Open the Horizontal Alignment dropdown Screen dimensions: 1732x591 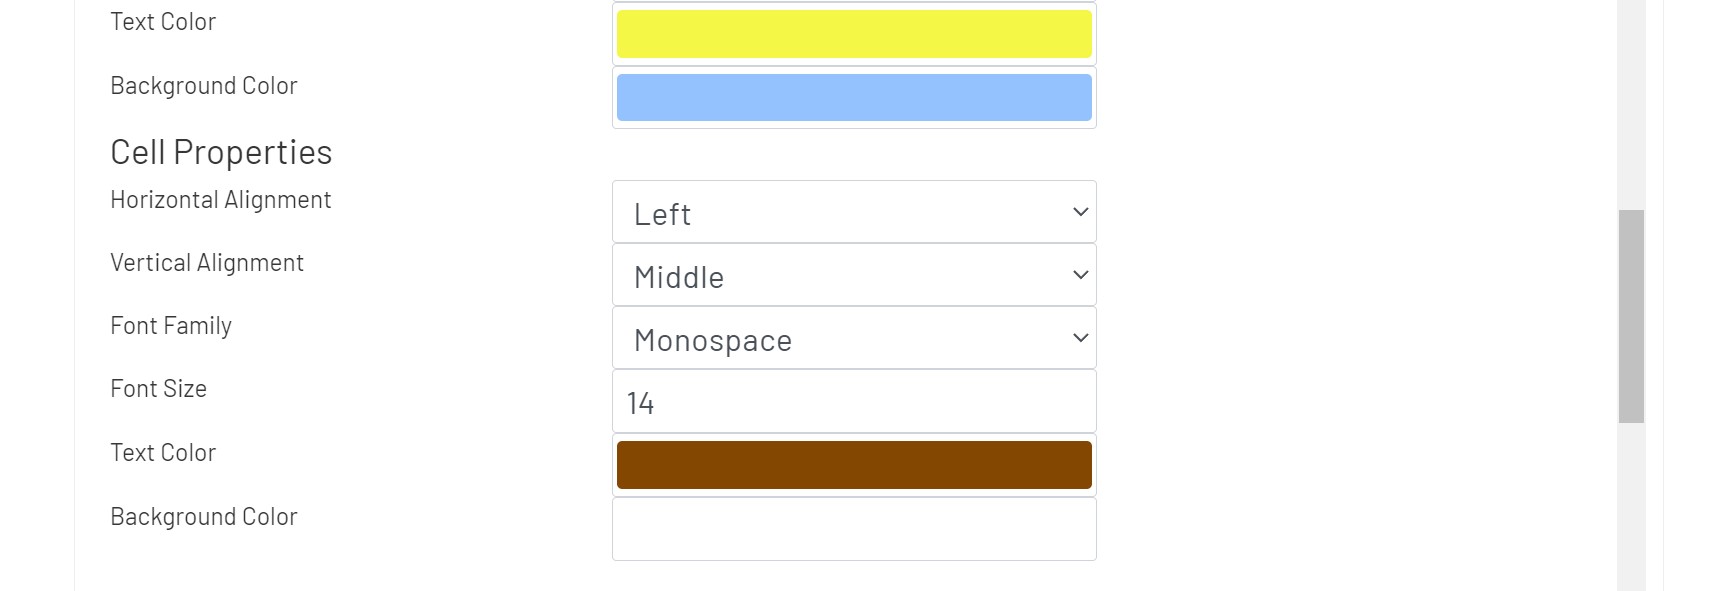coord(854,212)
